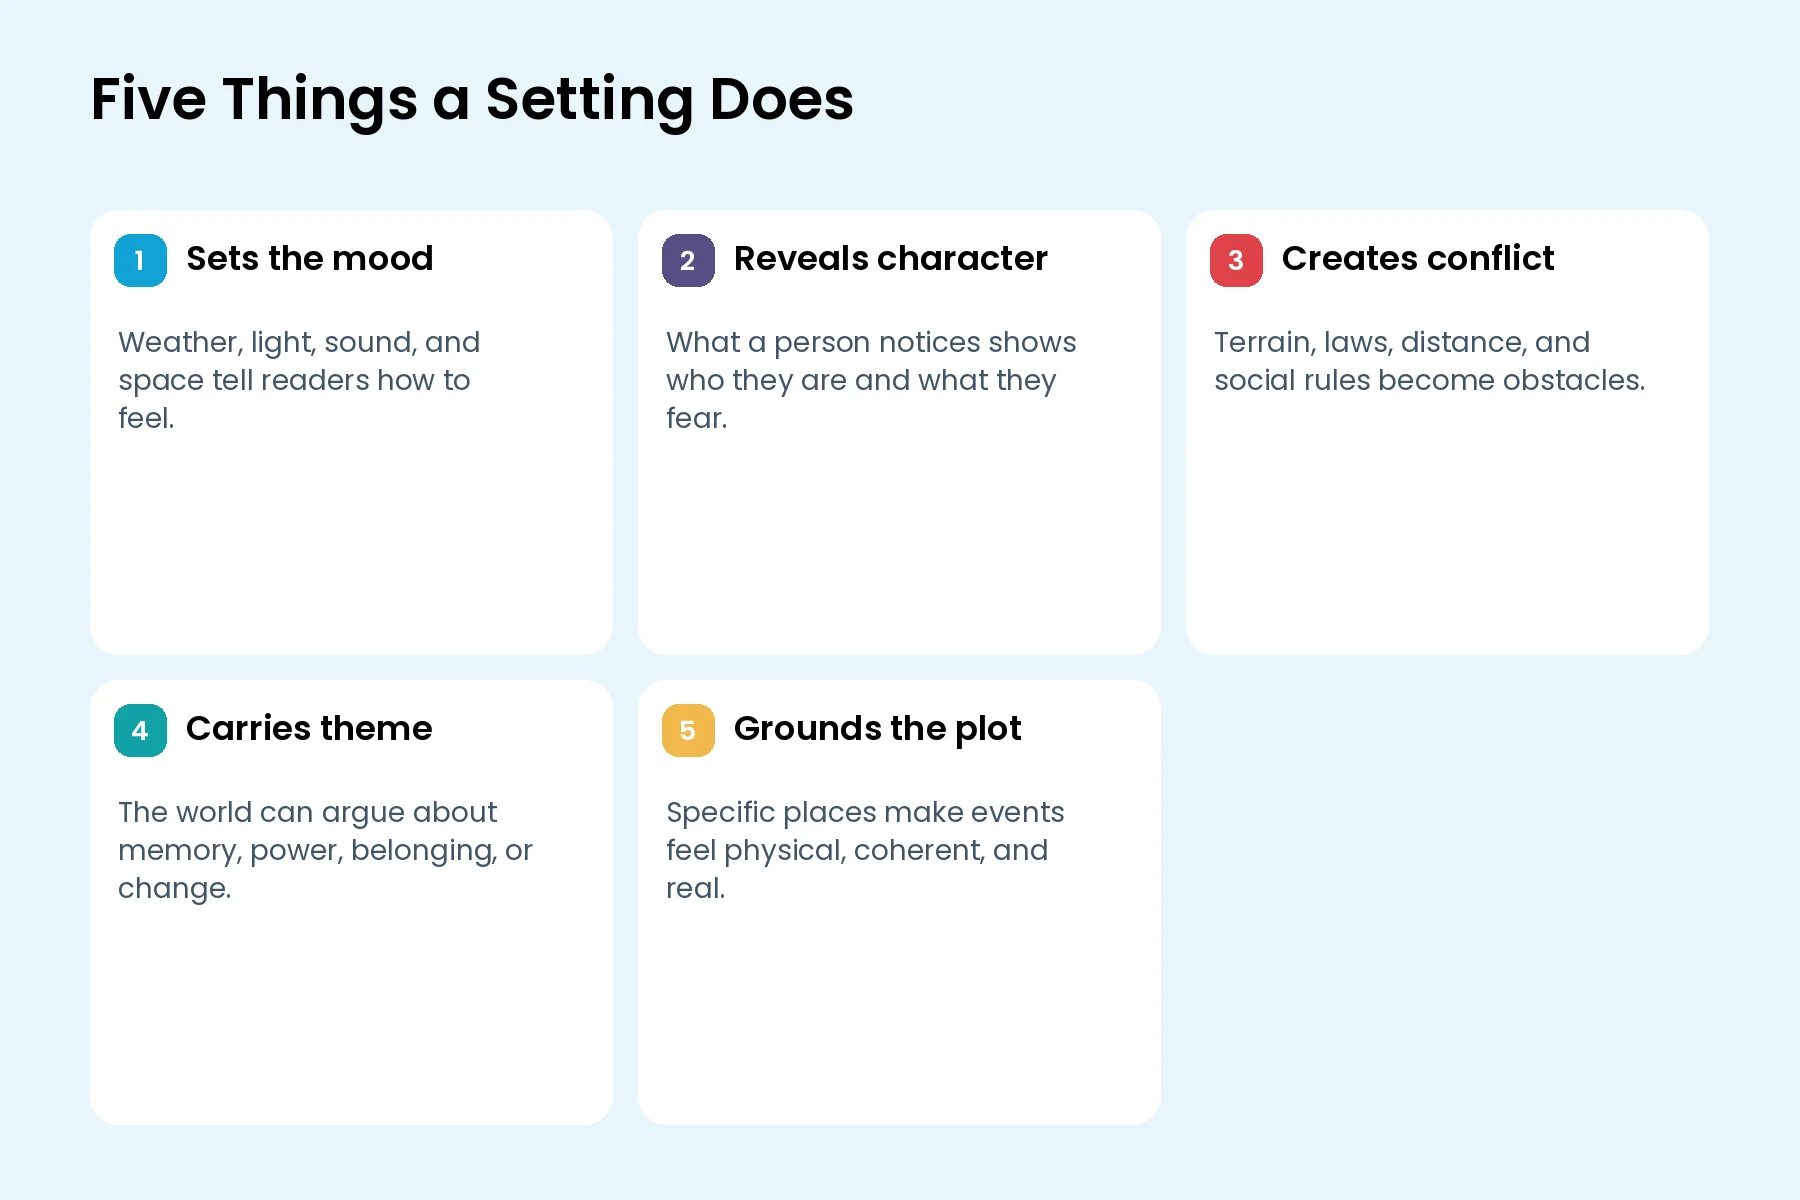Select the "Creates conflict" heading
Screen dimensions: 1800x1200
click(x=1418, y=258)
